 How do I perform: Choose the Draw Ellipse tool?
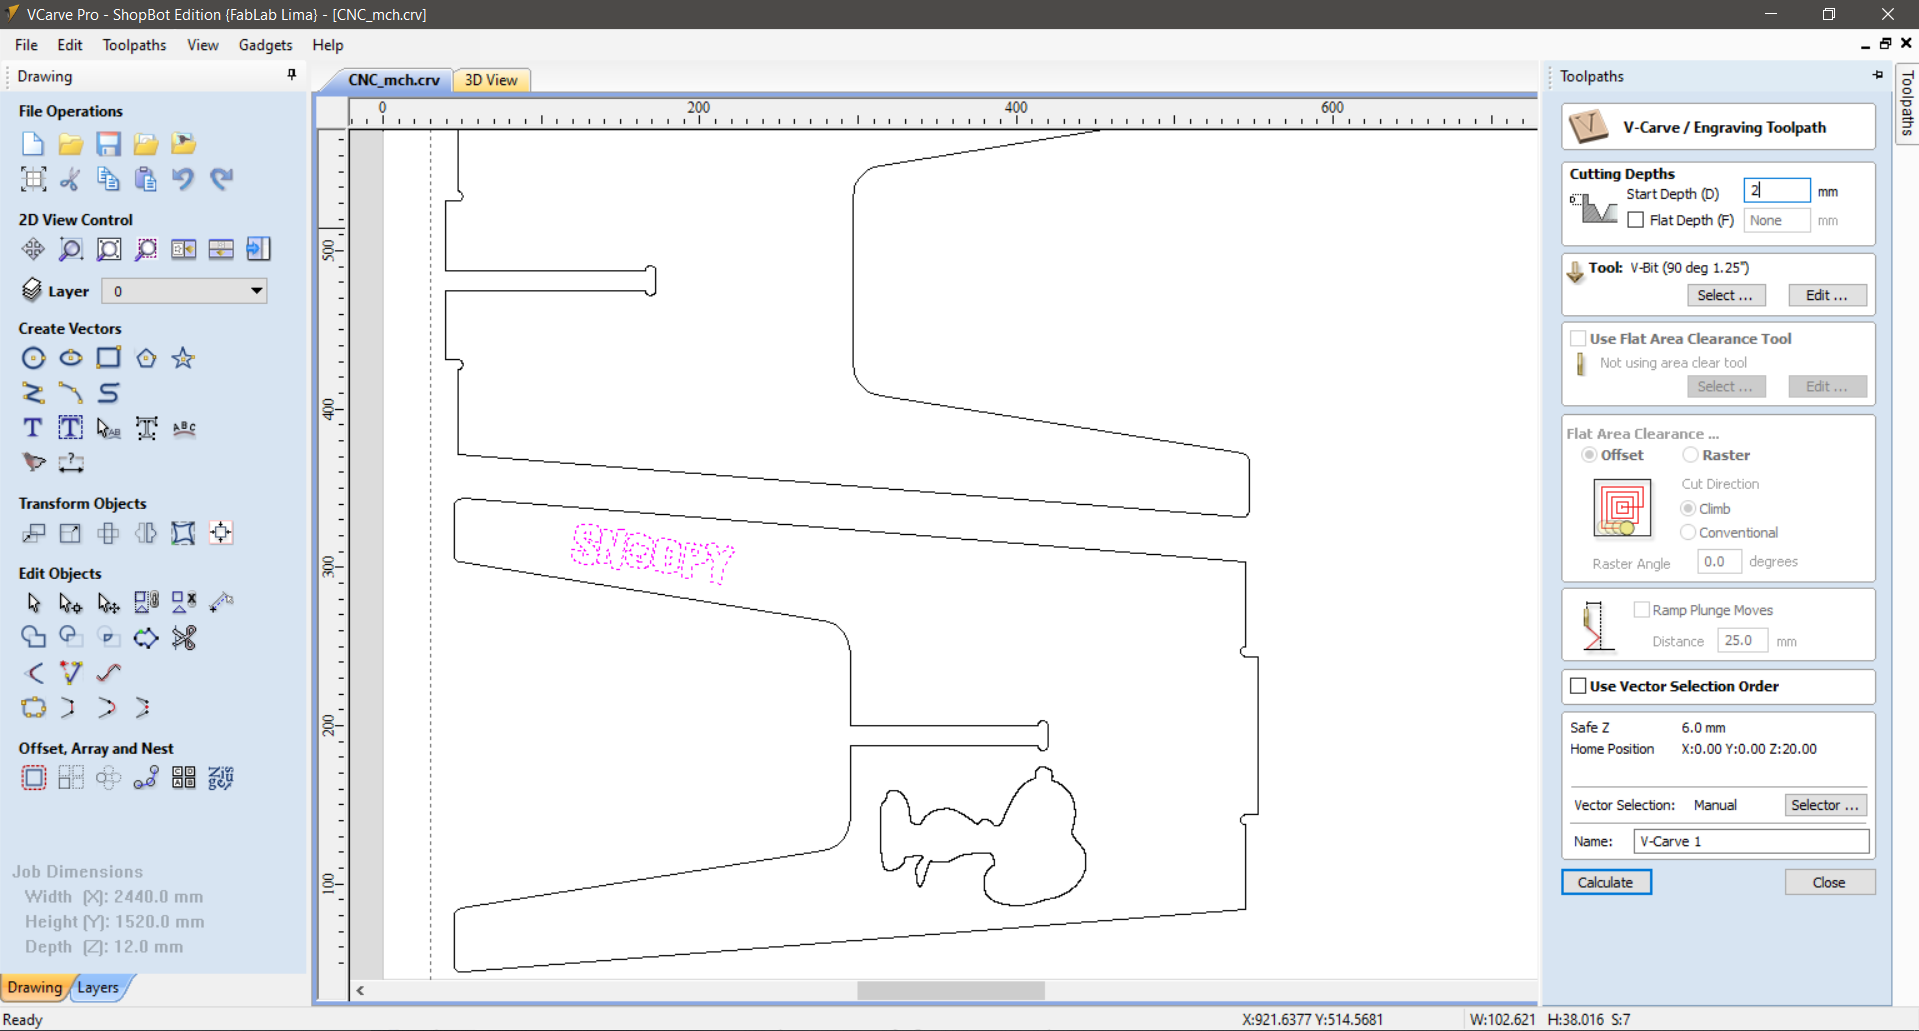pyautogui.click(x=70, y=358)
